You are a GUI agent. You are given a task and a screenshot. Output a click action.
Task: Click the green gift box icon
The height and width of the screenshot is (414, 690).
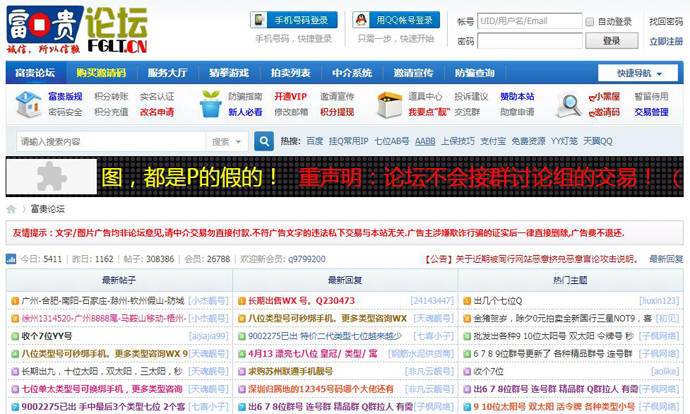point(210,104)
